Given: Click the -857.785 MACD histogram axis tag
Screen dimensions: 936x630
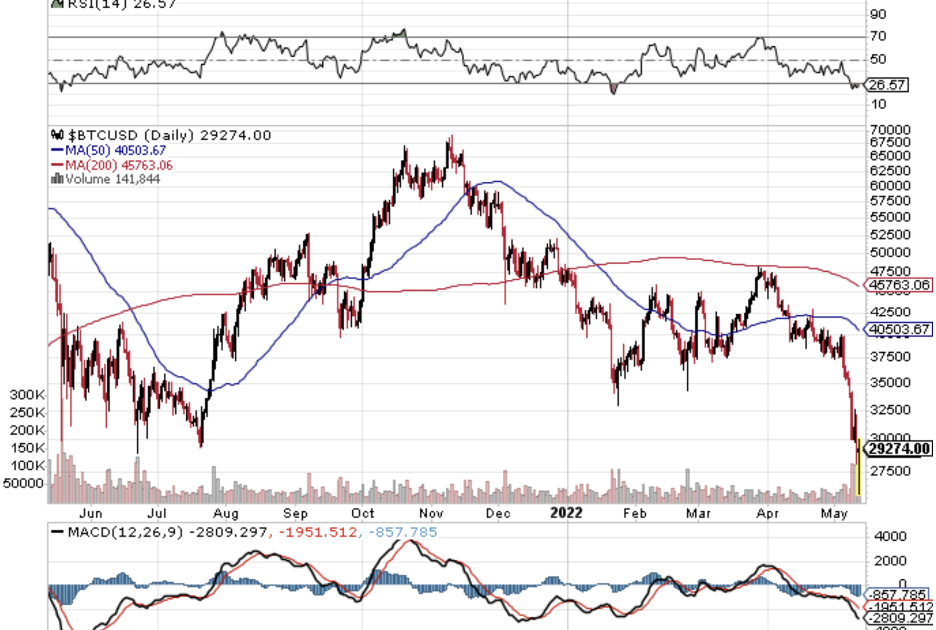Looking at the screenshot, I should [898, 593].
